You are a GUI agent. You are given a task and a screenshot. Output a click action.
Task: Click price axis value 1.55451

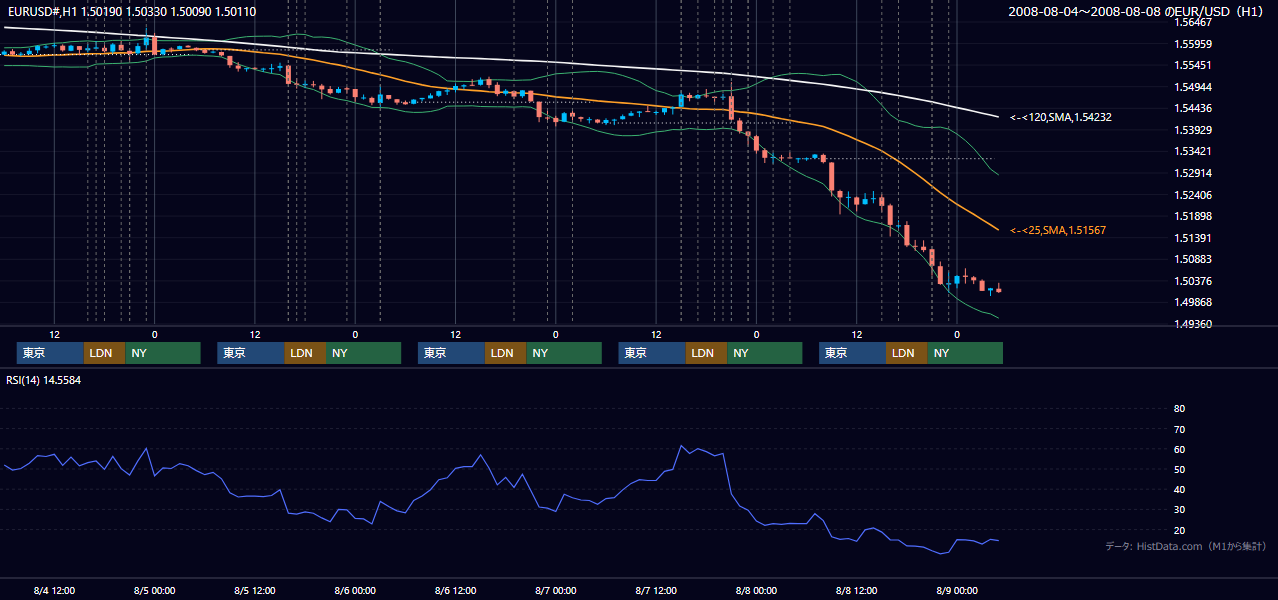tap(1192, 65)
